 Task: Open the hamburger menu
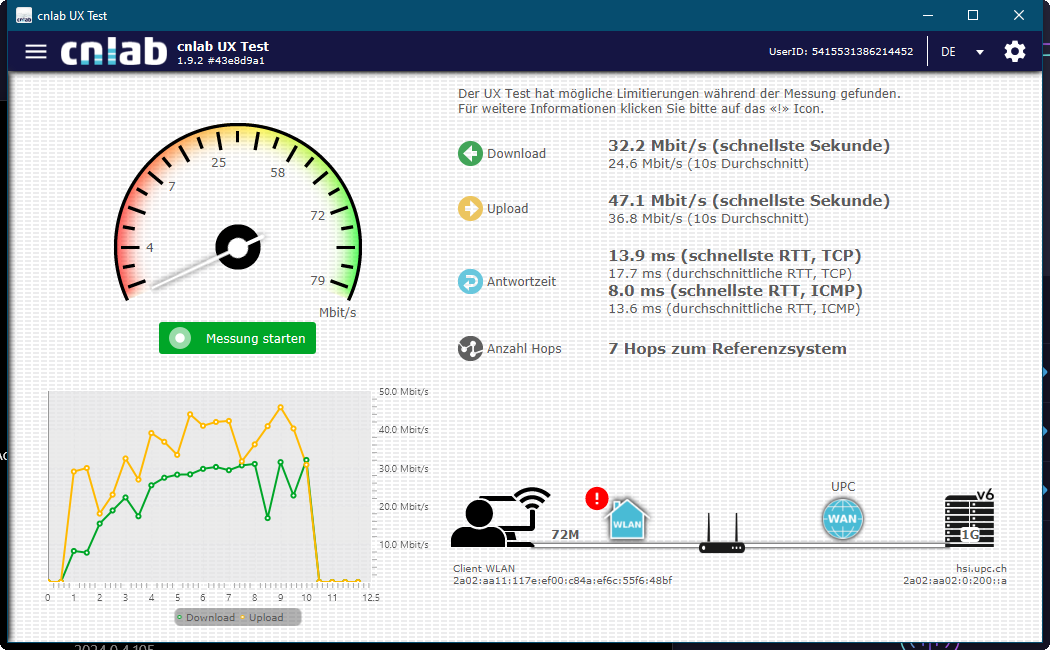(x=36, y=52)
